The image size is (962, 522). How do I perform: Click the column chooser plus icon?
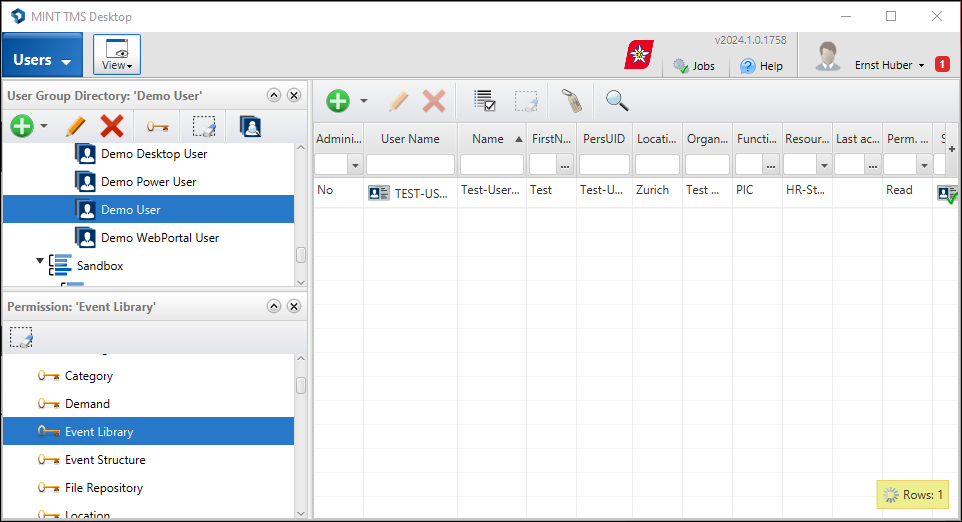pyautogui.click(x=952, y=149)
